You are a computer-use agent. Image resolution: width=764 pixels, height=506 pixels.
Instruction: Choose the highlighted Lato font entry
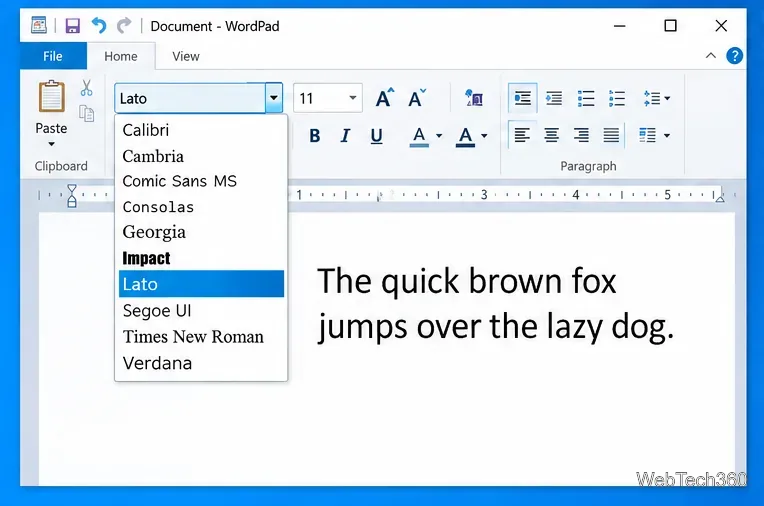[201, 284]
